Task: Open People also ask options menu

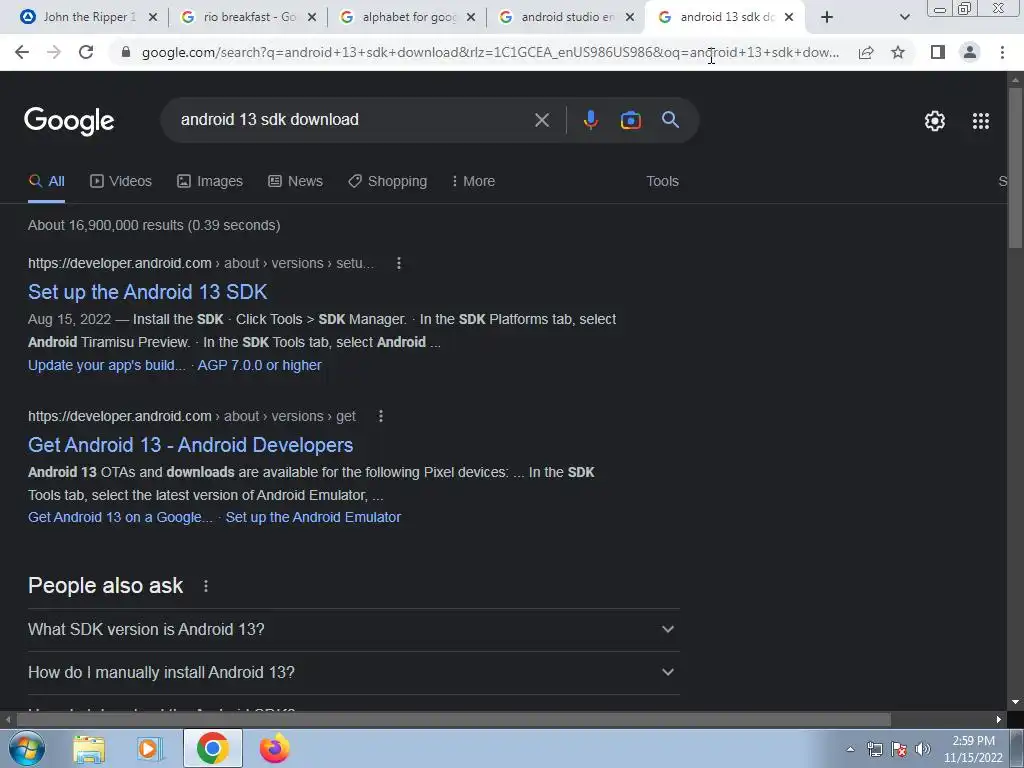Action: (x=206, y=586)
